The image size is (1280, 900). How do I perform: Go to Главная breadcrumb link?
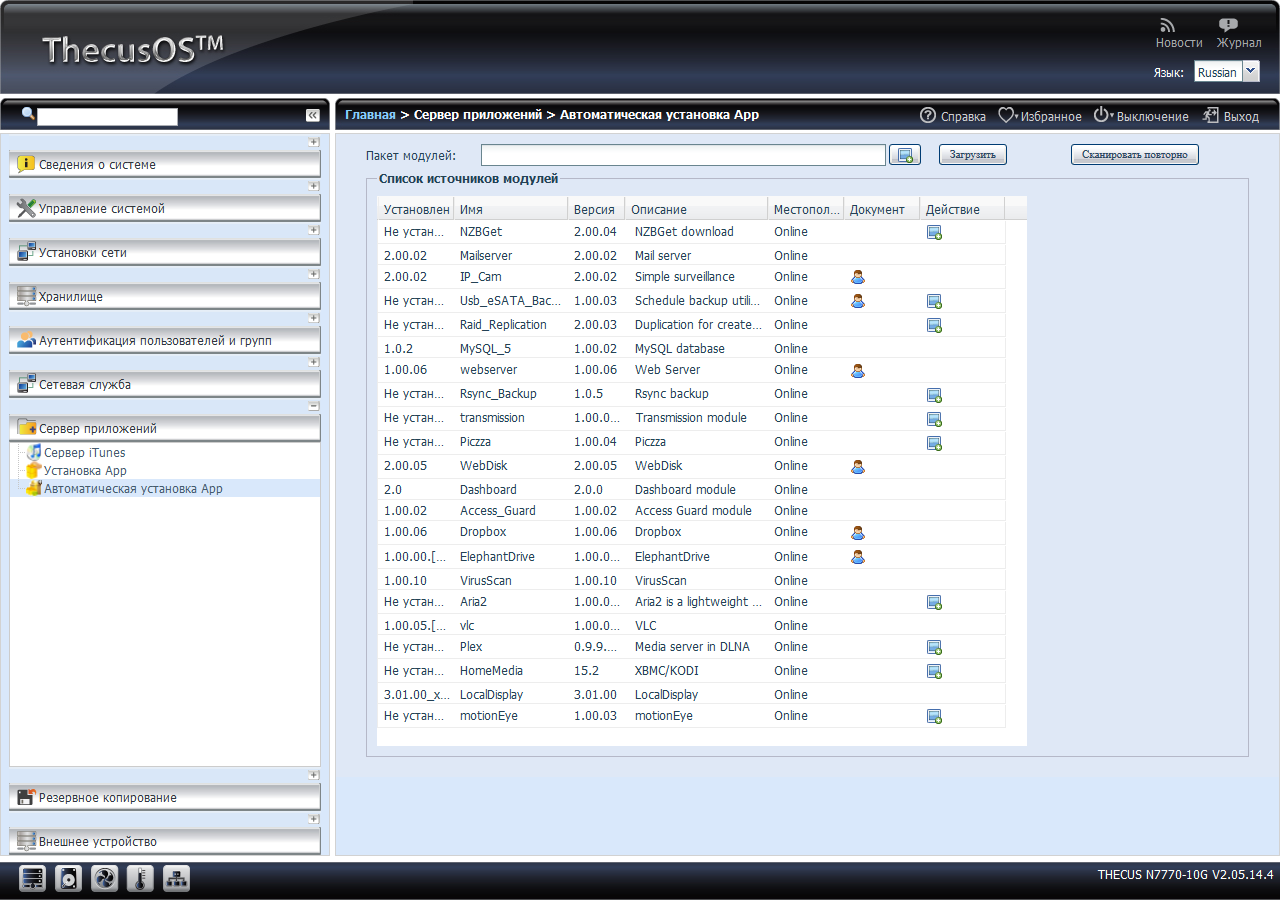coord(370,115)
